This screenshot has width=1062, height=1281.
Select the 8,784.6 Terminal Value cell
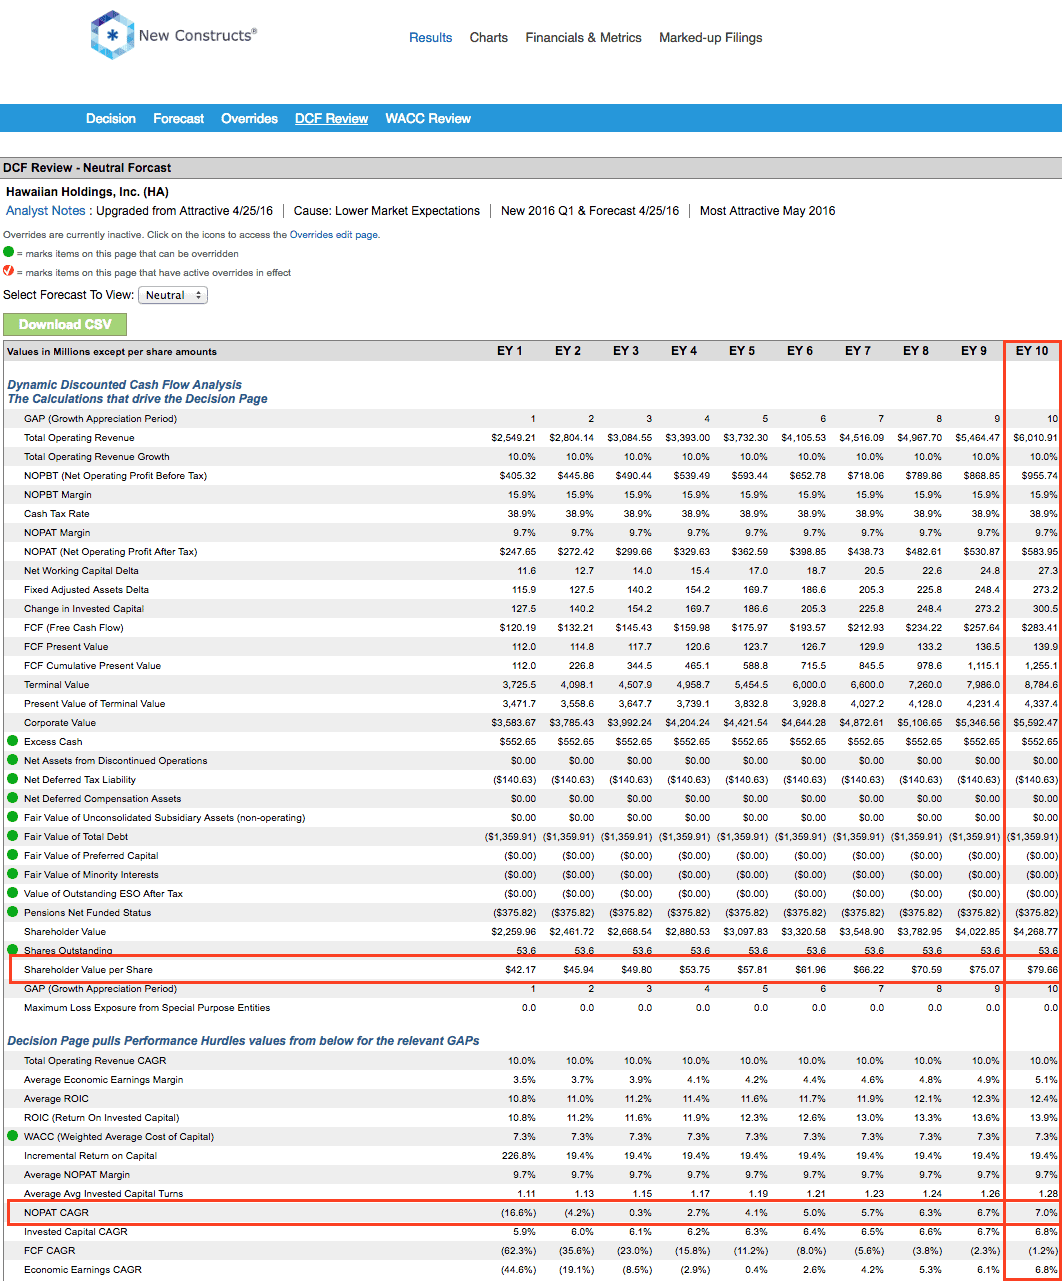1042,684
